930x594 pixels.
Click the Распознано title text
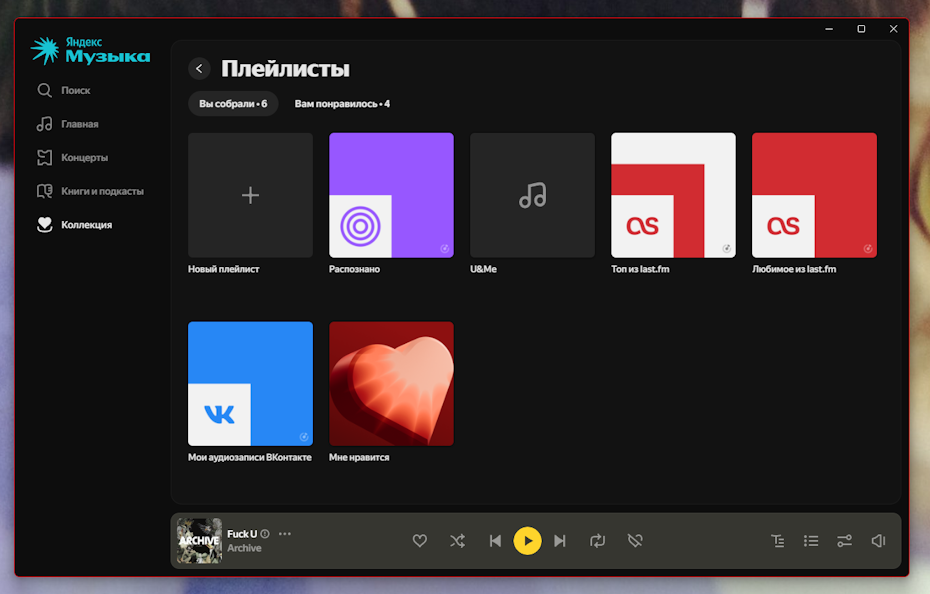pyautogui.click(x=355, y=269)
